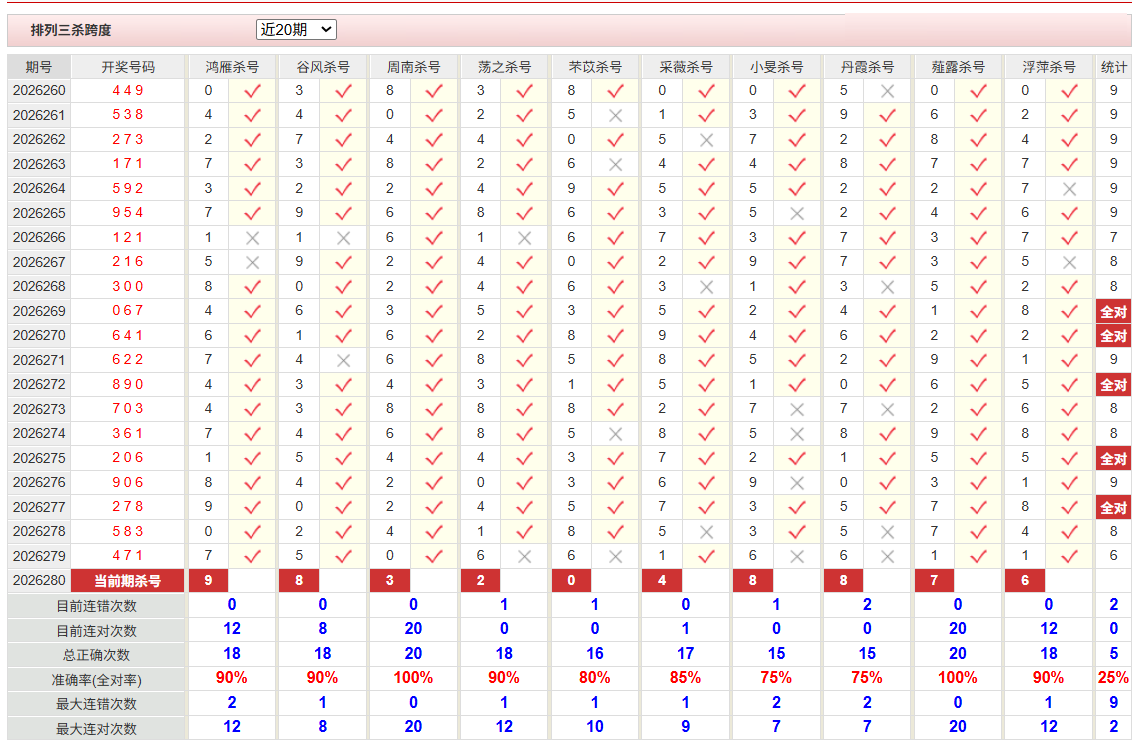This screenshot has height=748, width=1143.
Task: Click the red check for 浮萍杀号 in row 2026272
Action: (1069, 385)
